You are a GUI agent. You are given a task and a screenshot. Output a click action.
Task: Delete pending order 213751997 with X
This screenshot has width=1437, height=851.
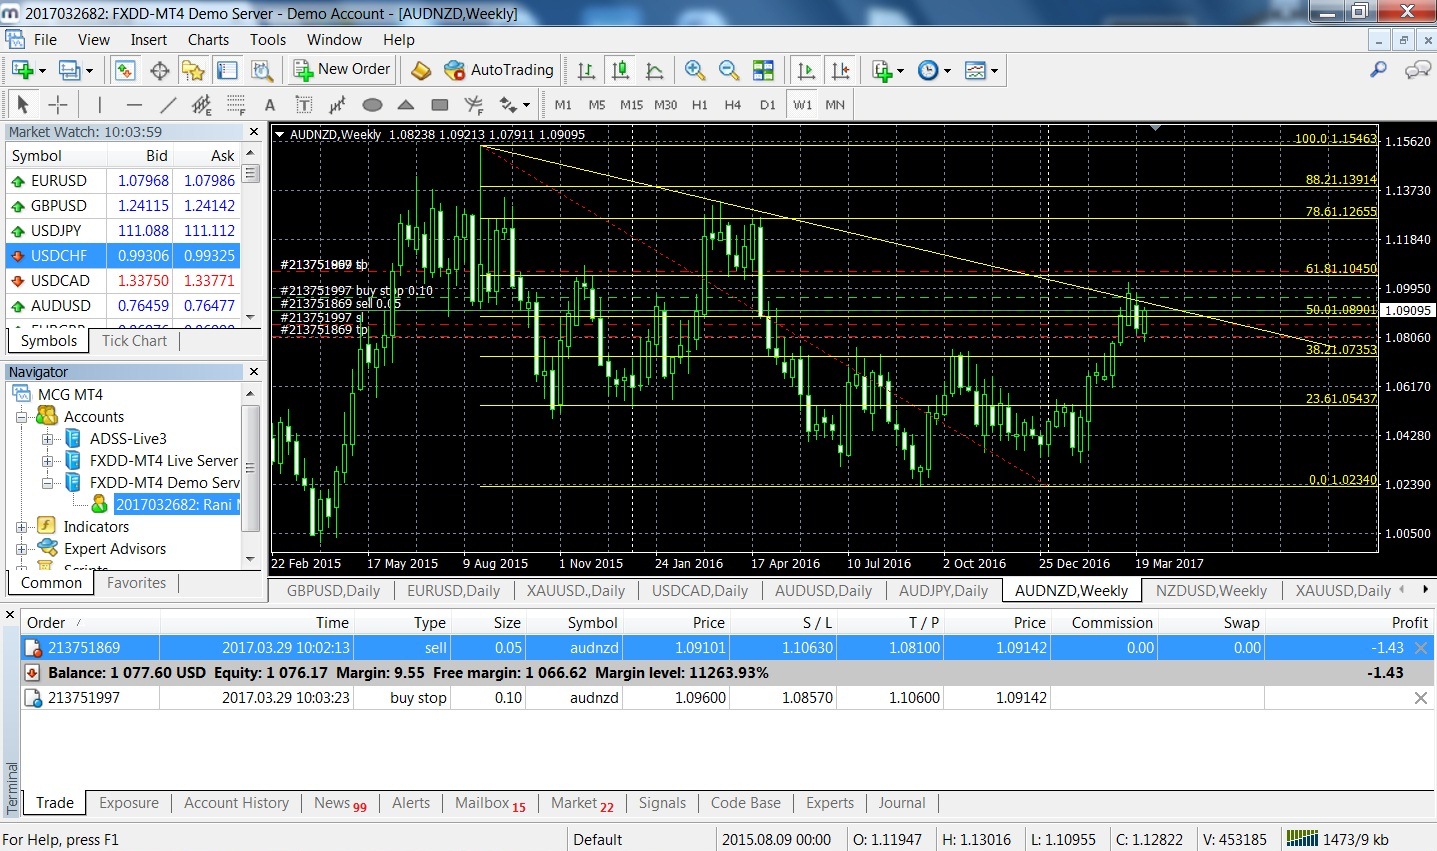pos(1420,698)
